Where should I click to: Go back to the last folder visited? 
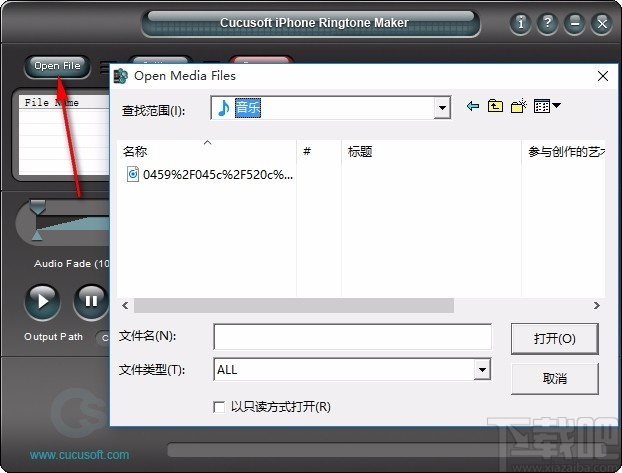point(472,106)
